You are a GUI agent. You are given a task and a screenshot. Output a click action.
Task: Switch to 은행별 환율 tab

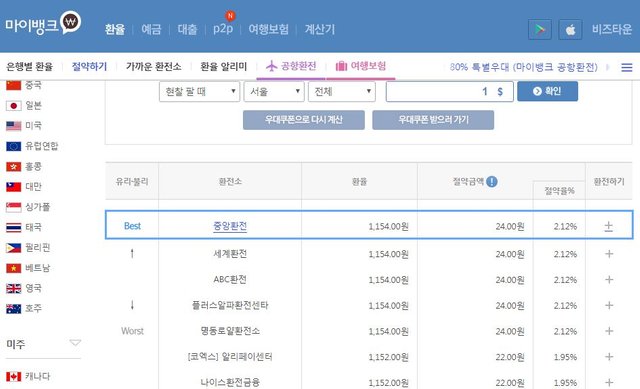[29, 67]
